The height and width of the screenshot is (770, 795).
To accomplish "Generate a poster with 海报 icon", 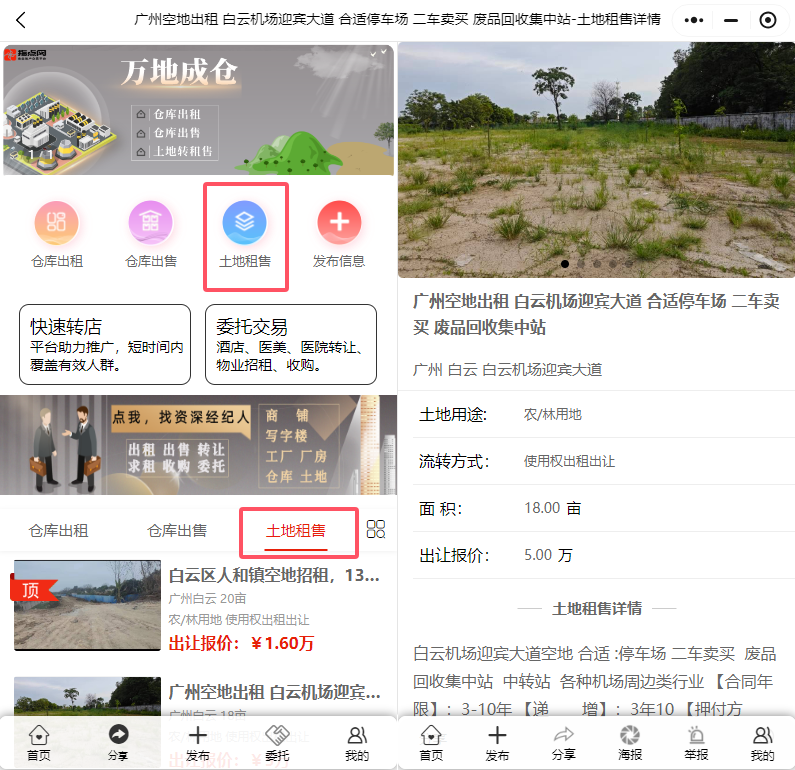I will (x=629, y=742).
